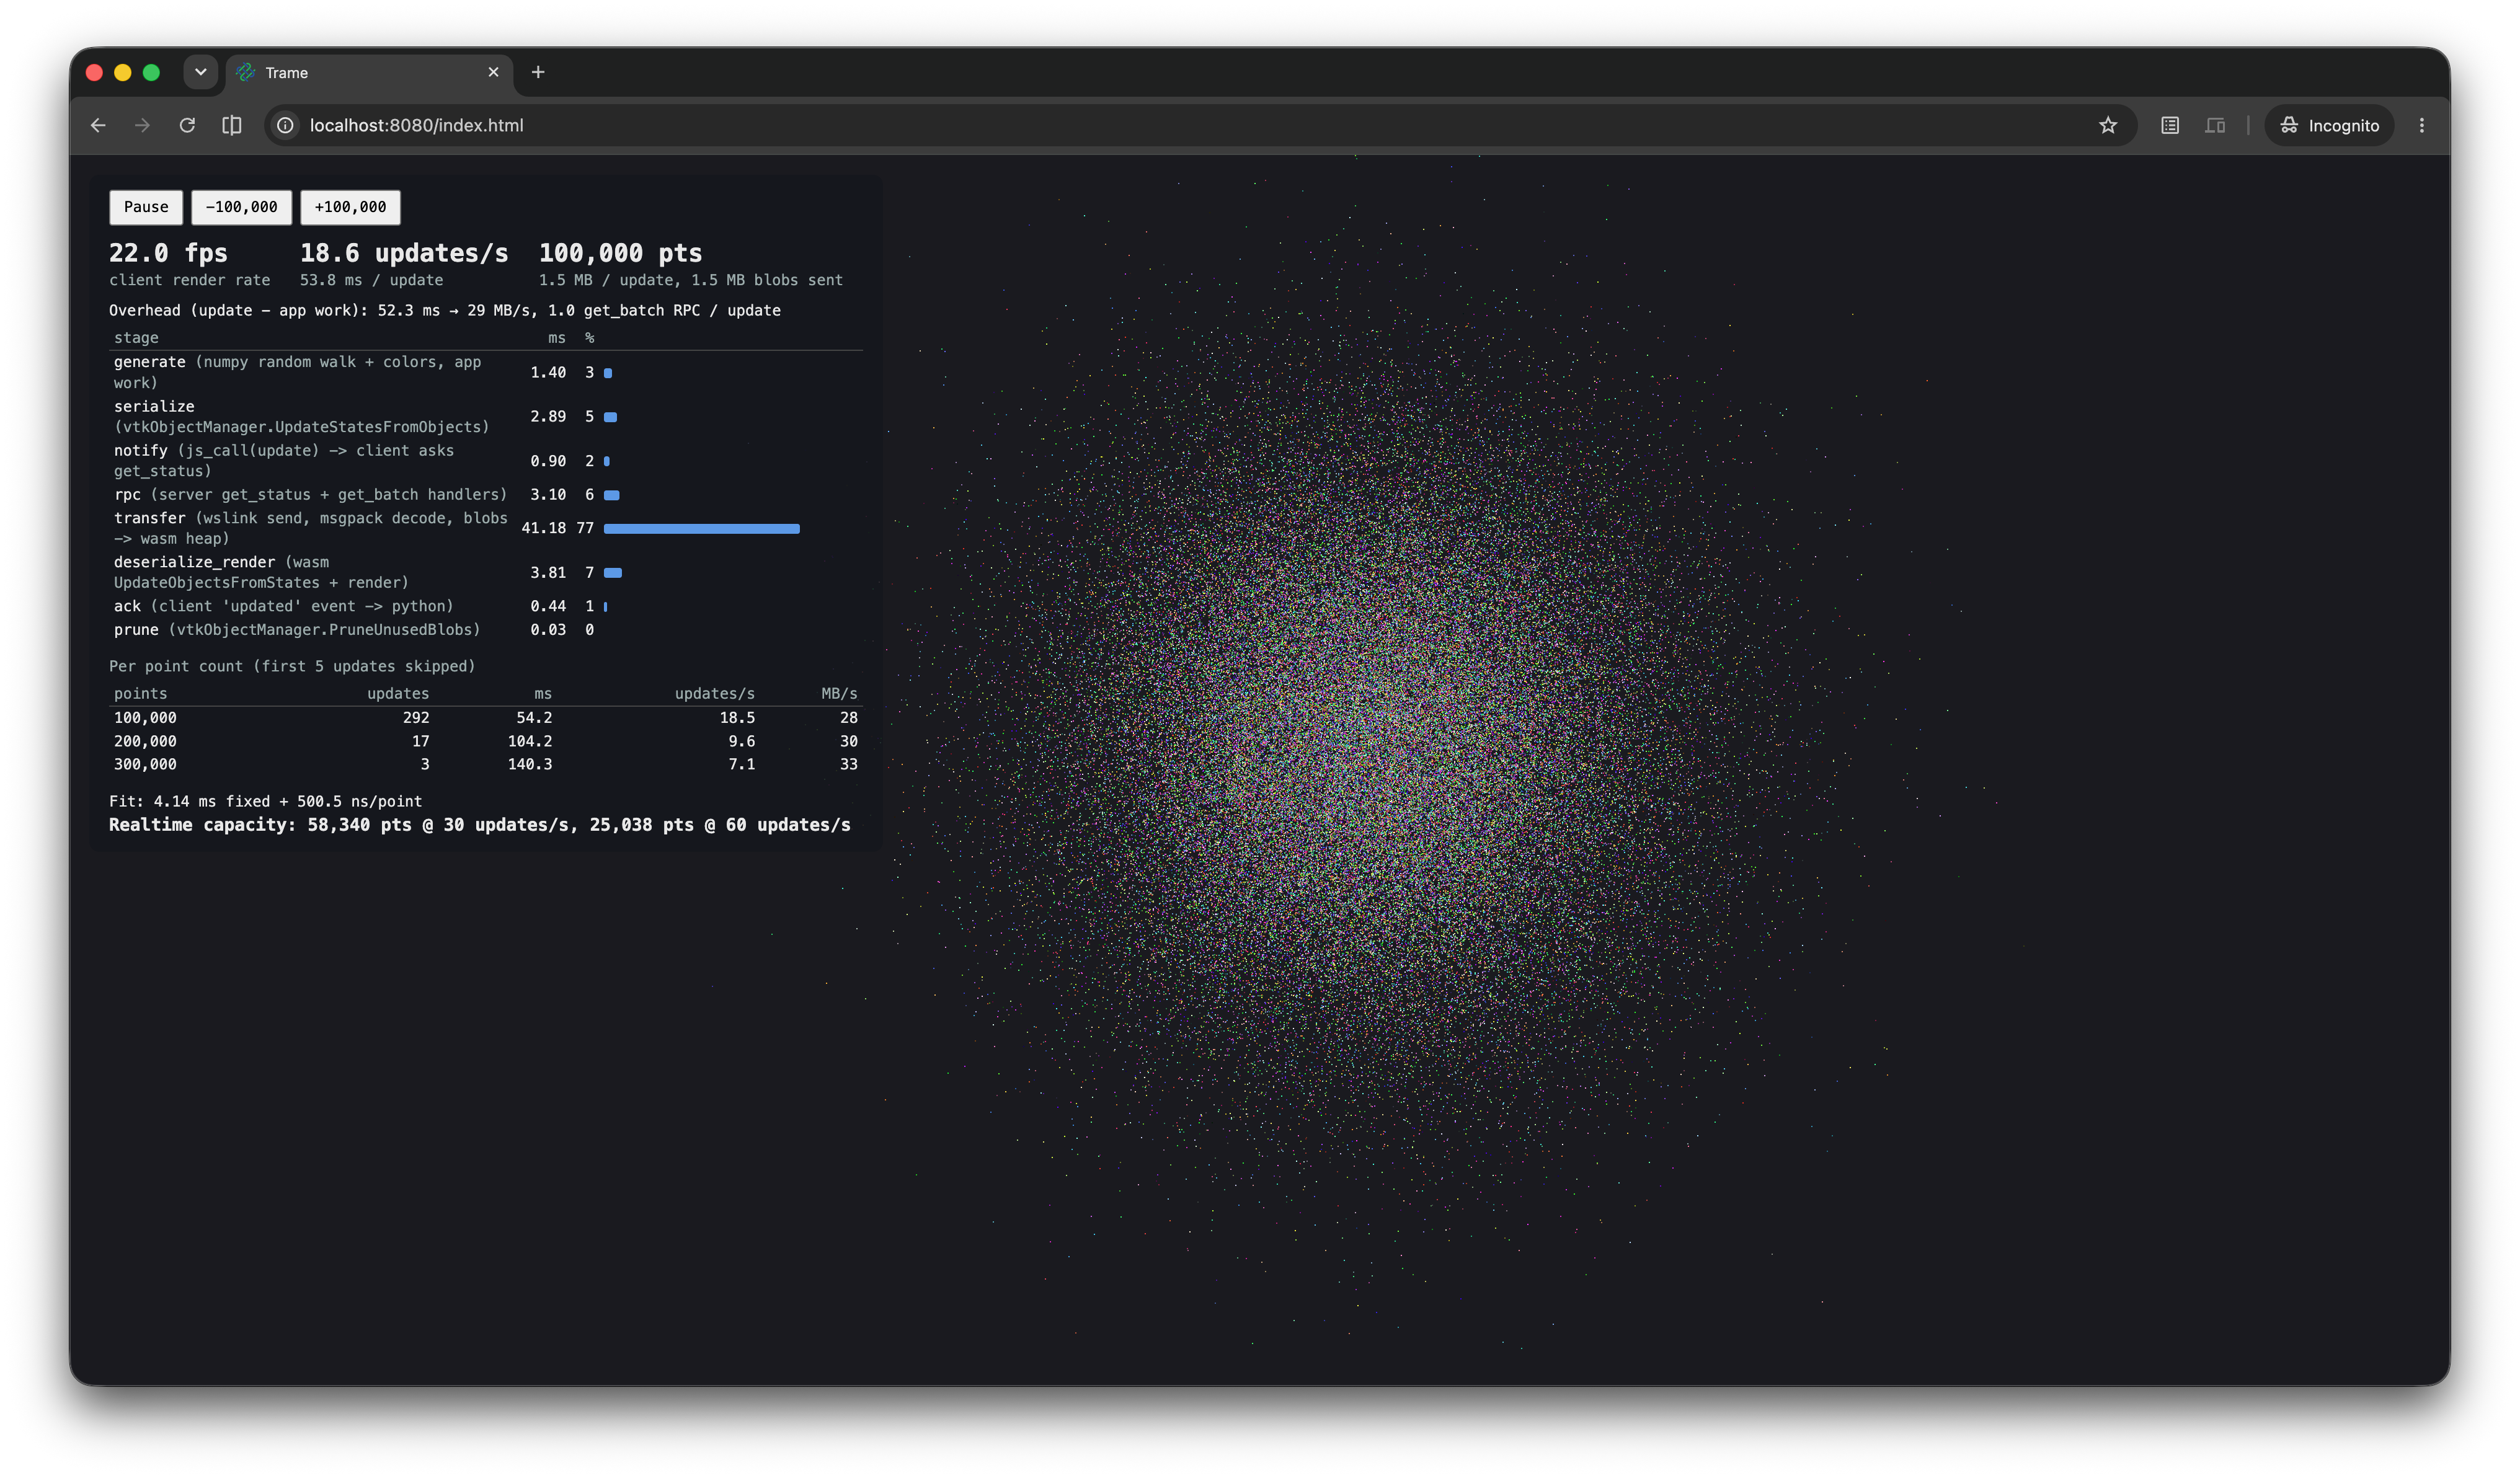Image resolution: width=2520 pixels, height=1478 pixels.
Task: Open a new tab with plus
Action: pyautogui.click(x=538, y=72)
